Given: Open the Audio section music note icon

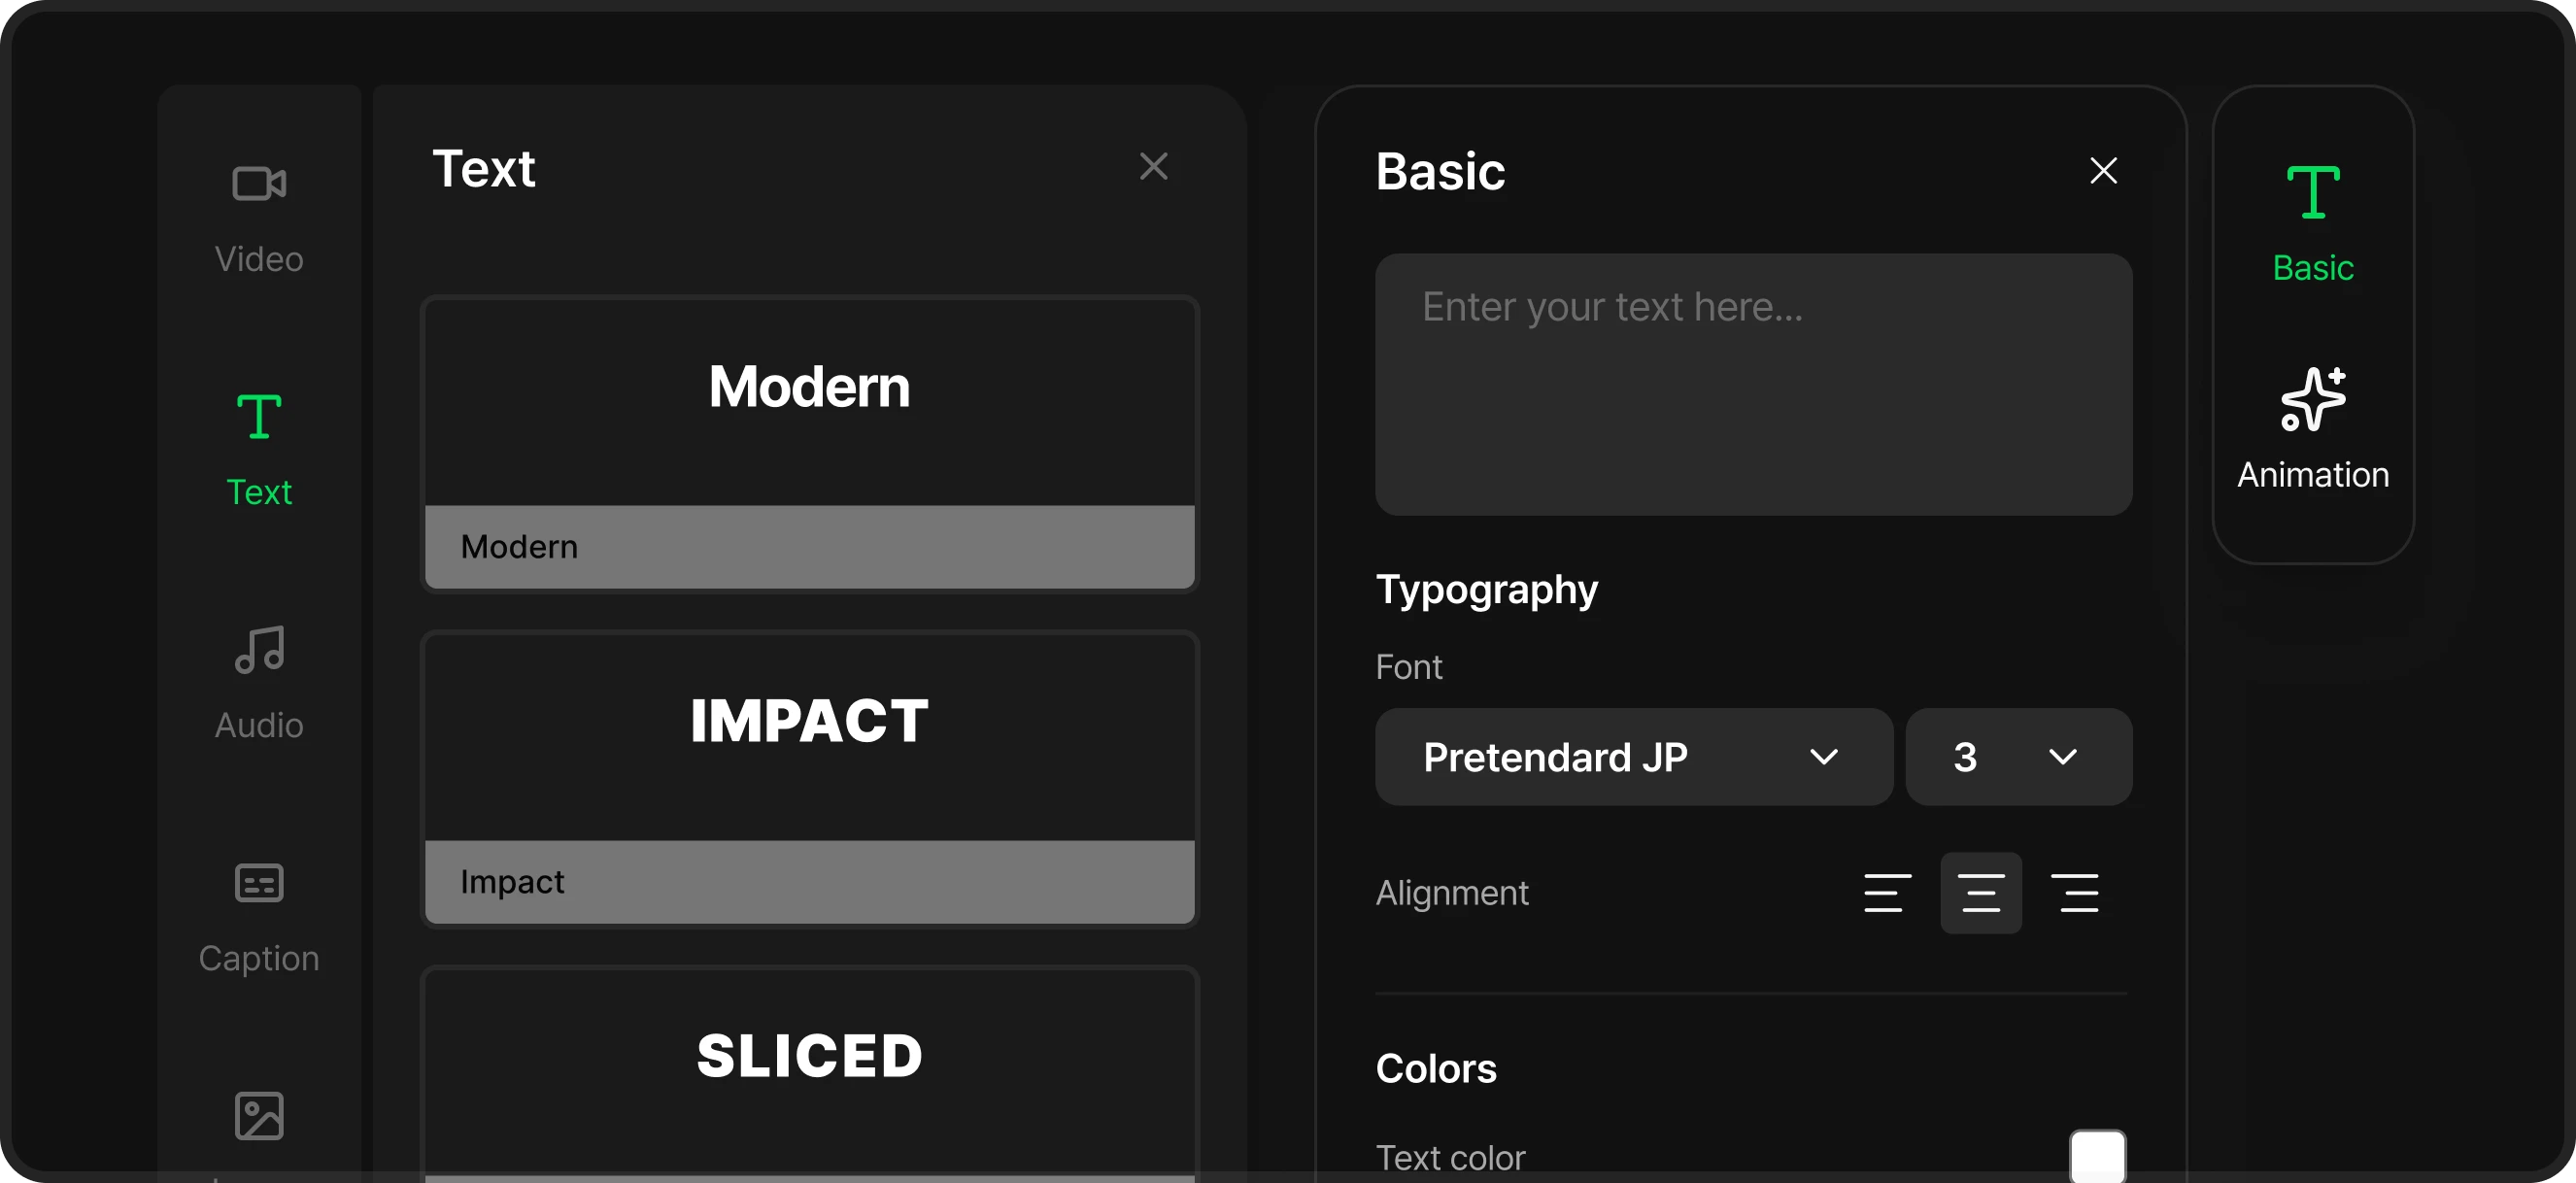Looking at the screenshot, I should (259, 650).
